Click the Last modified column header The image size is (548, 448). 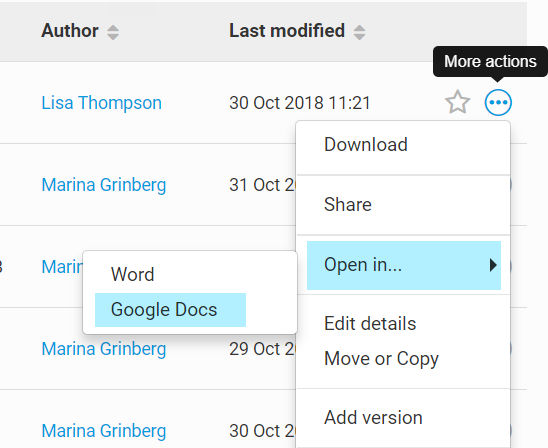click(287, 31)
